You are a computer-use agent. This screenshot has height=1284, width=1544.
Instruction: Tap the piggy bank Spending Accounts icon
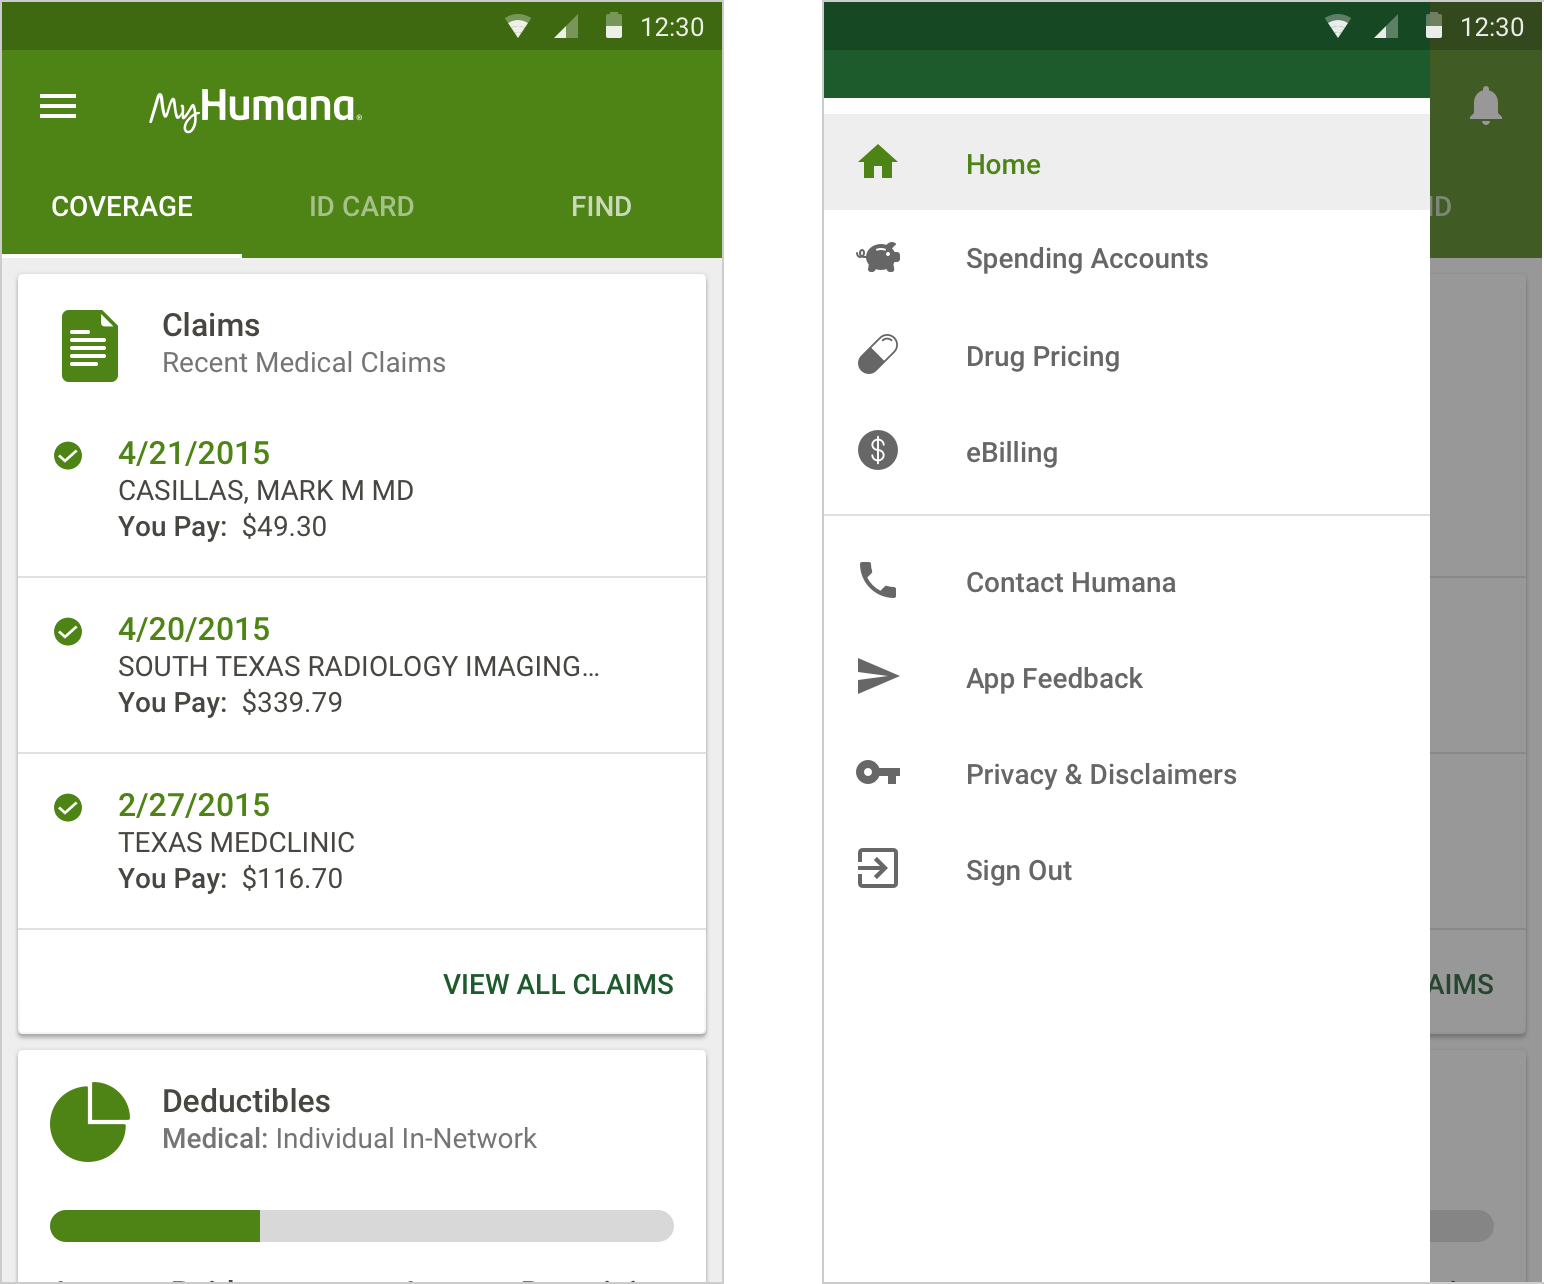pyautogui.click(x=878, y=258)
